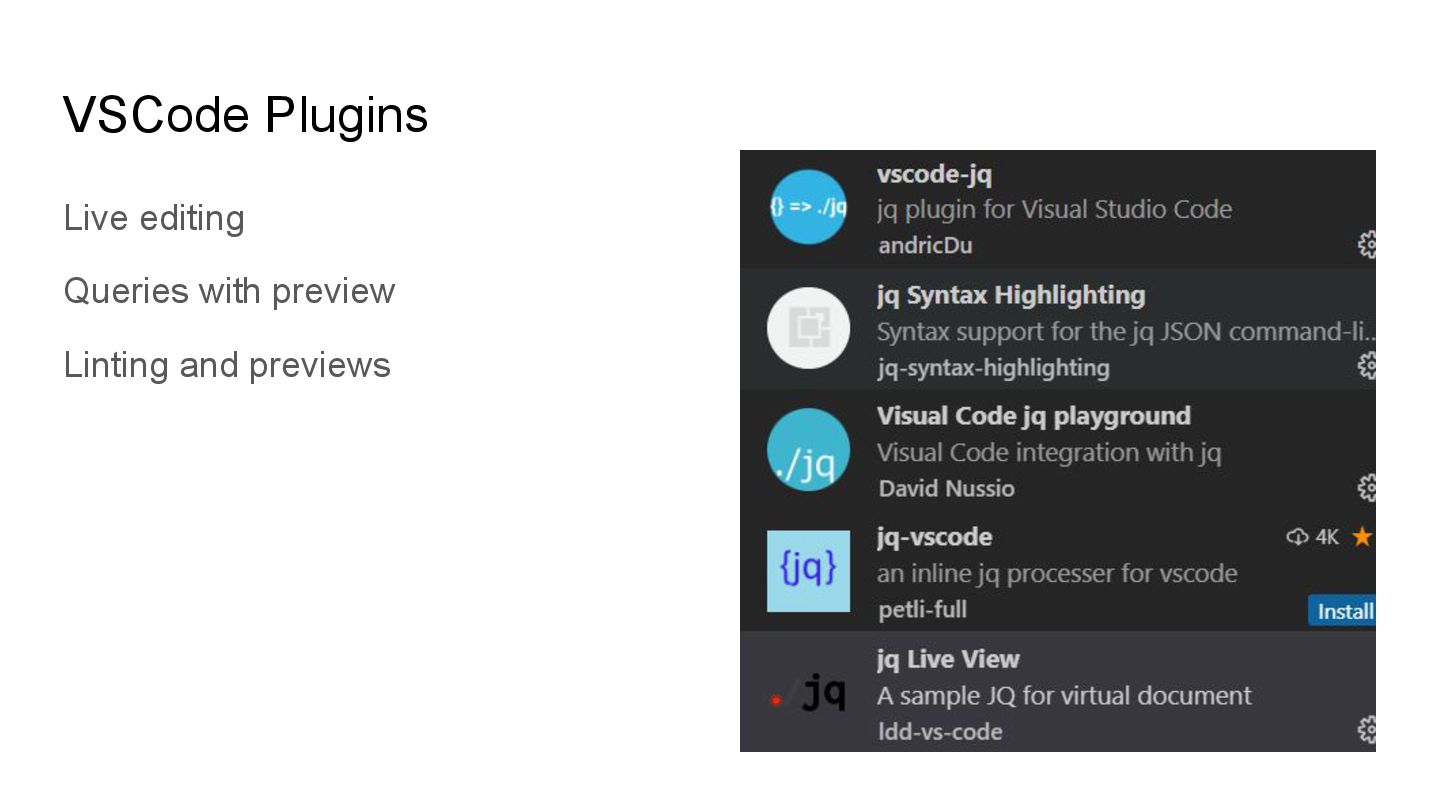Open manage gear for jq Syntax Highlighting
This screenshot has width=1440, height=810.
(1367, 366)
